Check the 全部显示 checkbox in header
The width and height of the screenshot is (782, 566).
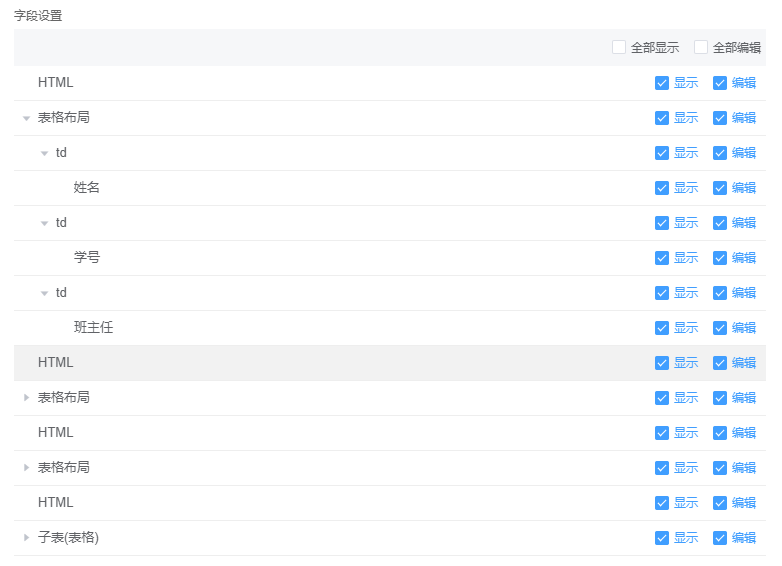[619, 47]
